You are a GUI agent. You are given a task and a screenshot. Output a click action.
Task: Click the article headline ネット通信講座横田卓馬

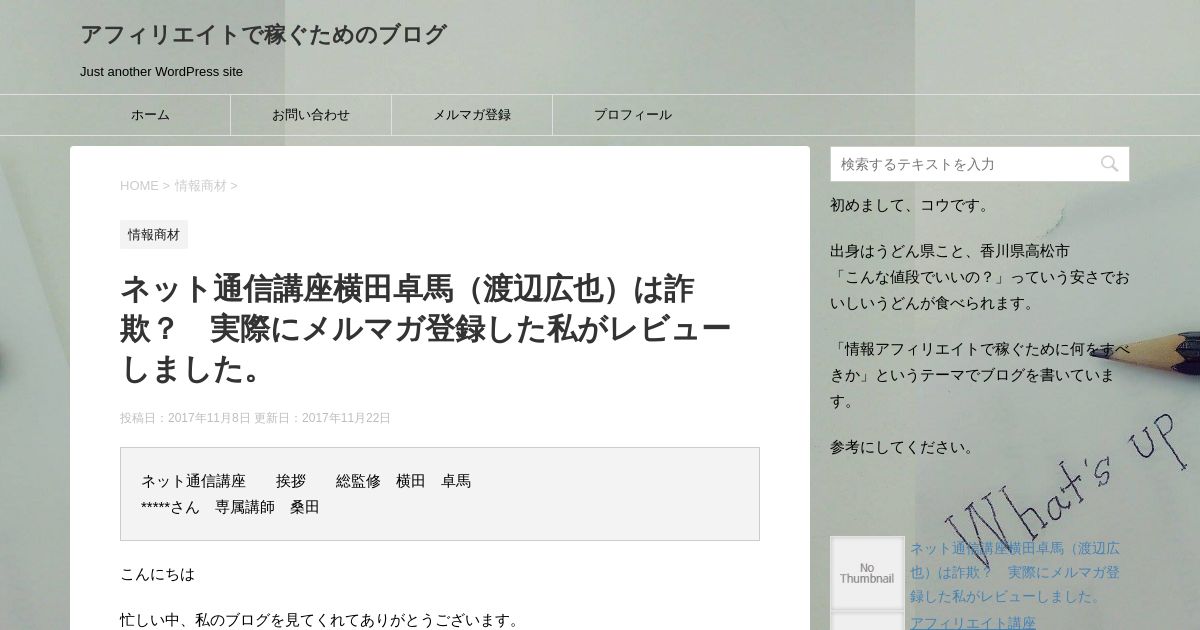425,329
